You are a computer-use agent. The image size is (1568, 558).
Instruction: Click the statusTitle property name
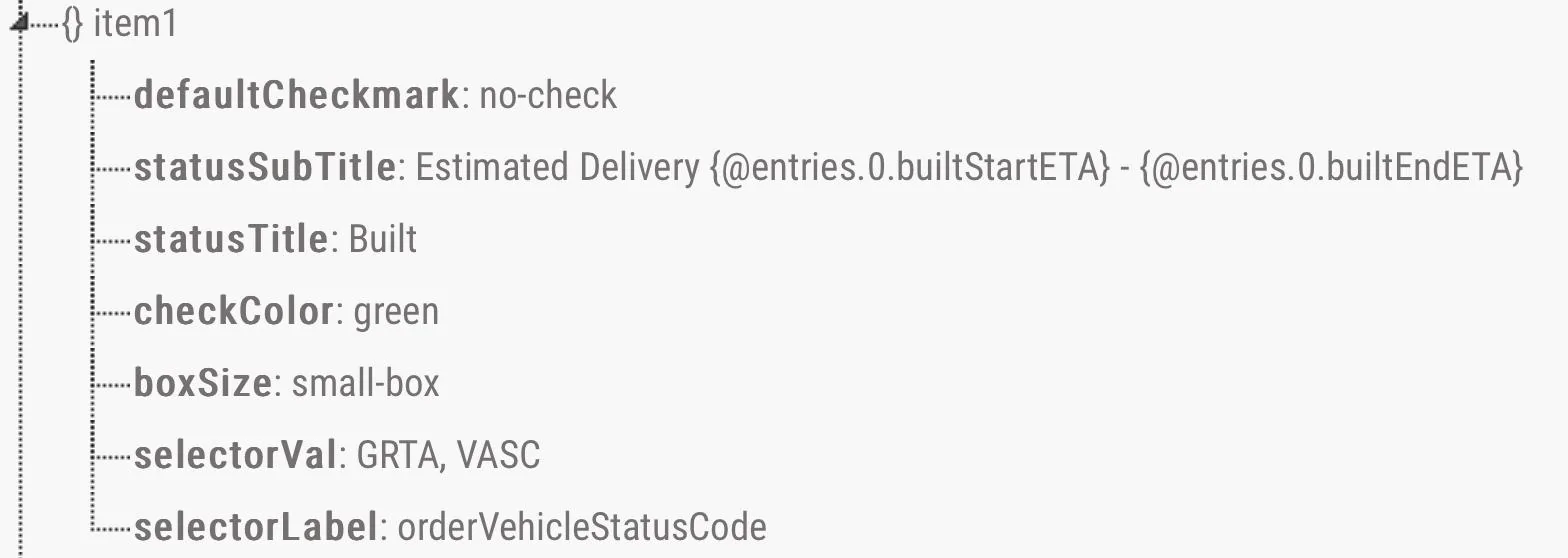pyautogui.click(x=231, y=239)
